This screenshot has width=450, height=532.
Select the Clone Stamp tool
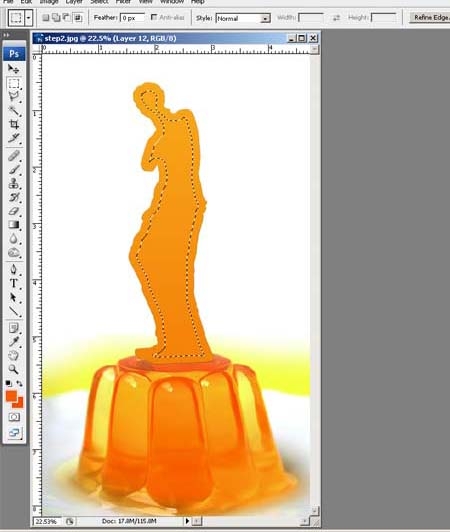pos(14,184)
